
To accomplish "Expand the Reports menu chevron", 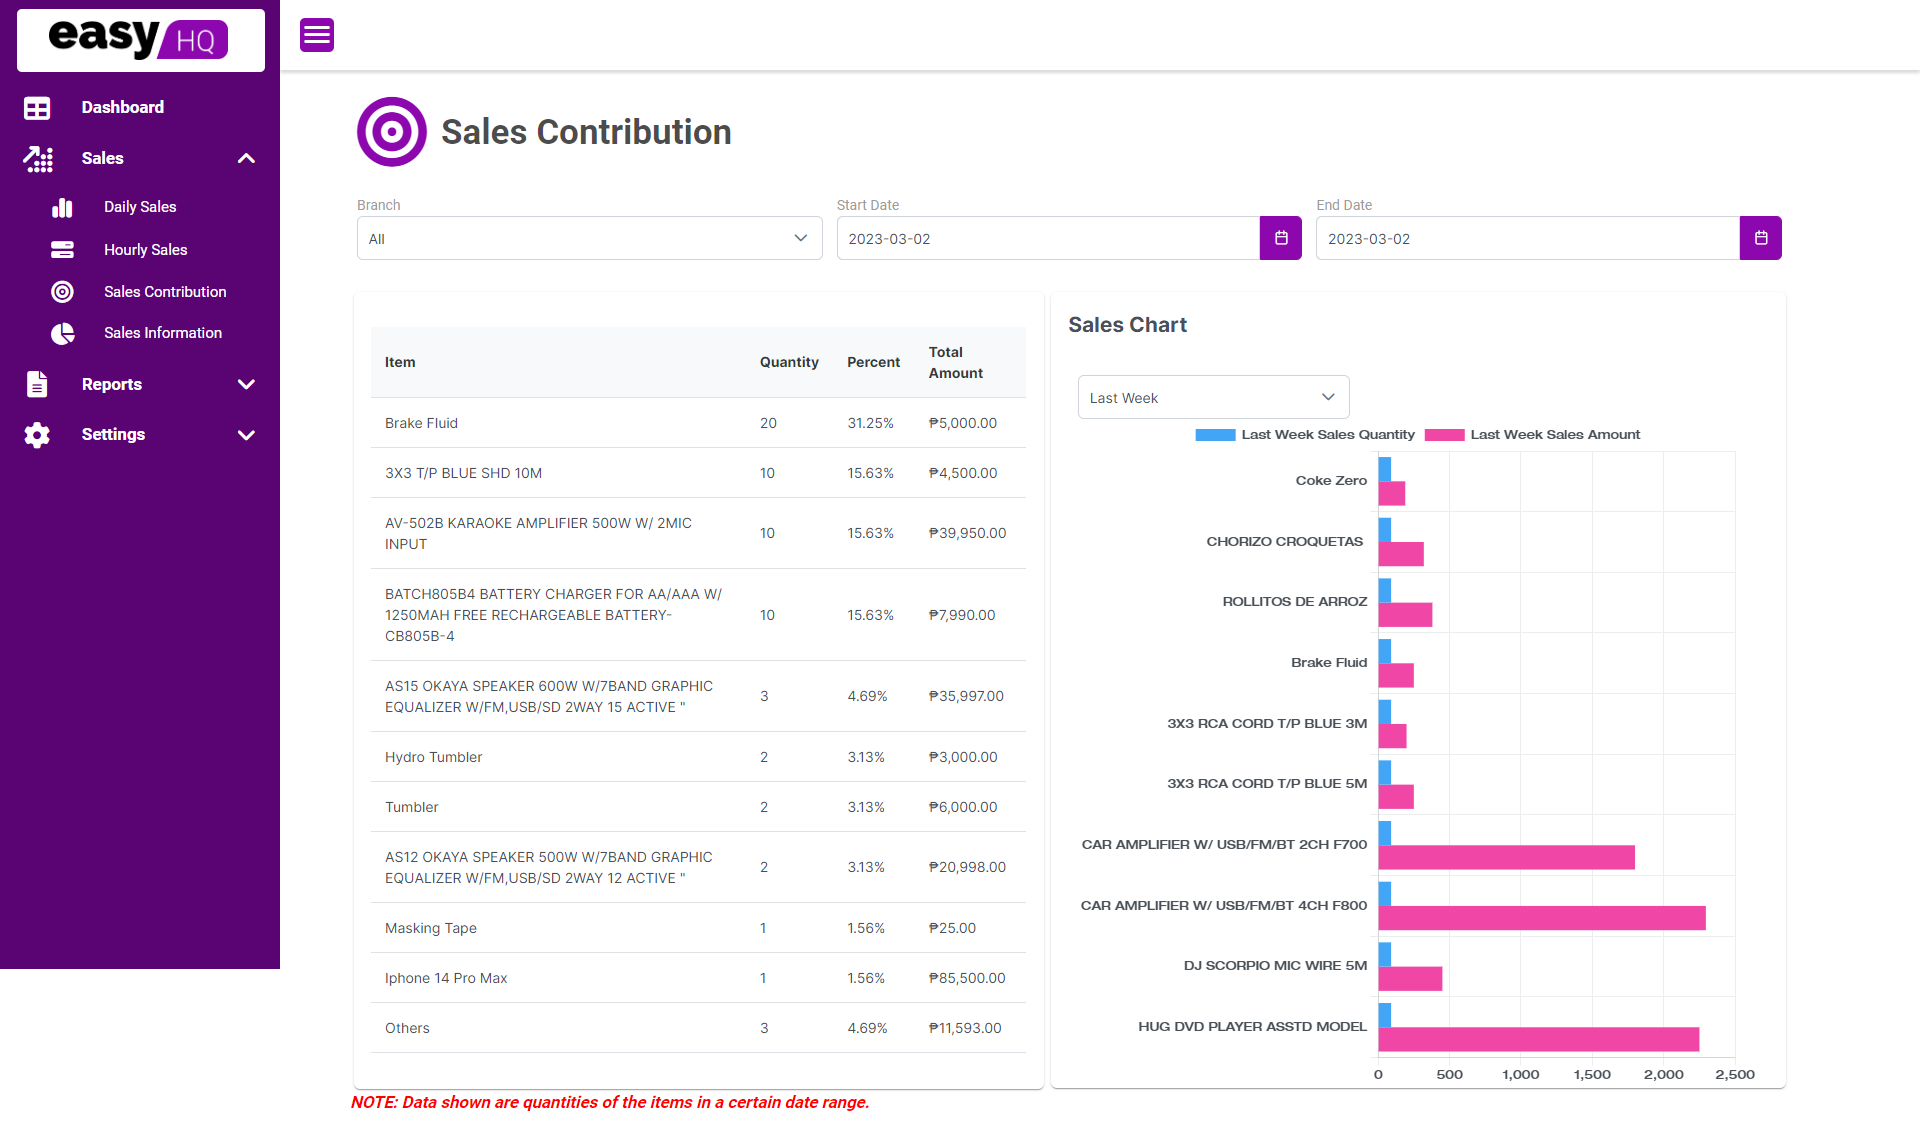I will 246,385.
